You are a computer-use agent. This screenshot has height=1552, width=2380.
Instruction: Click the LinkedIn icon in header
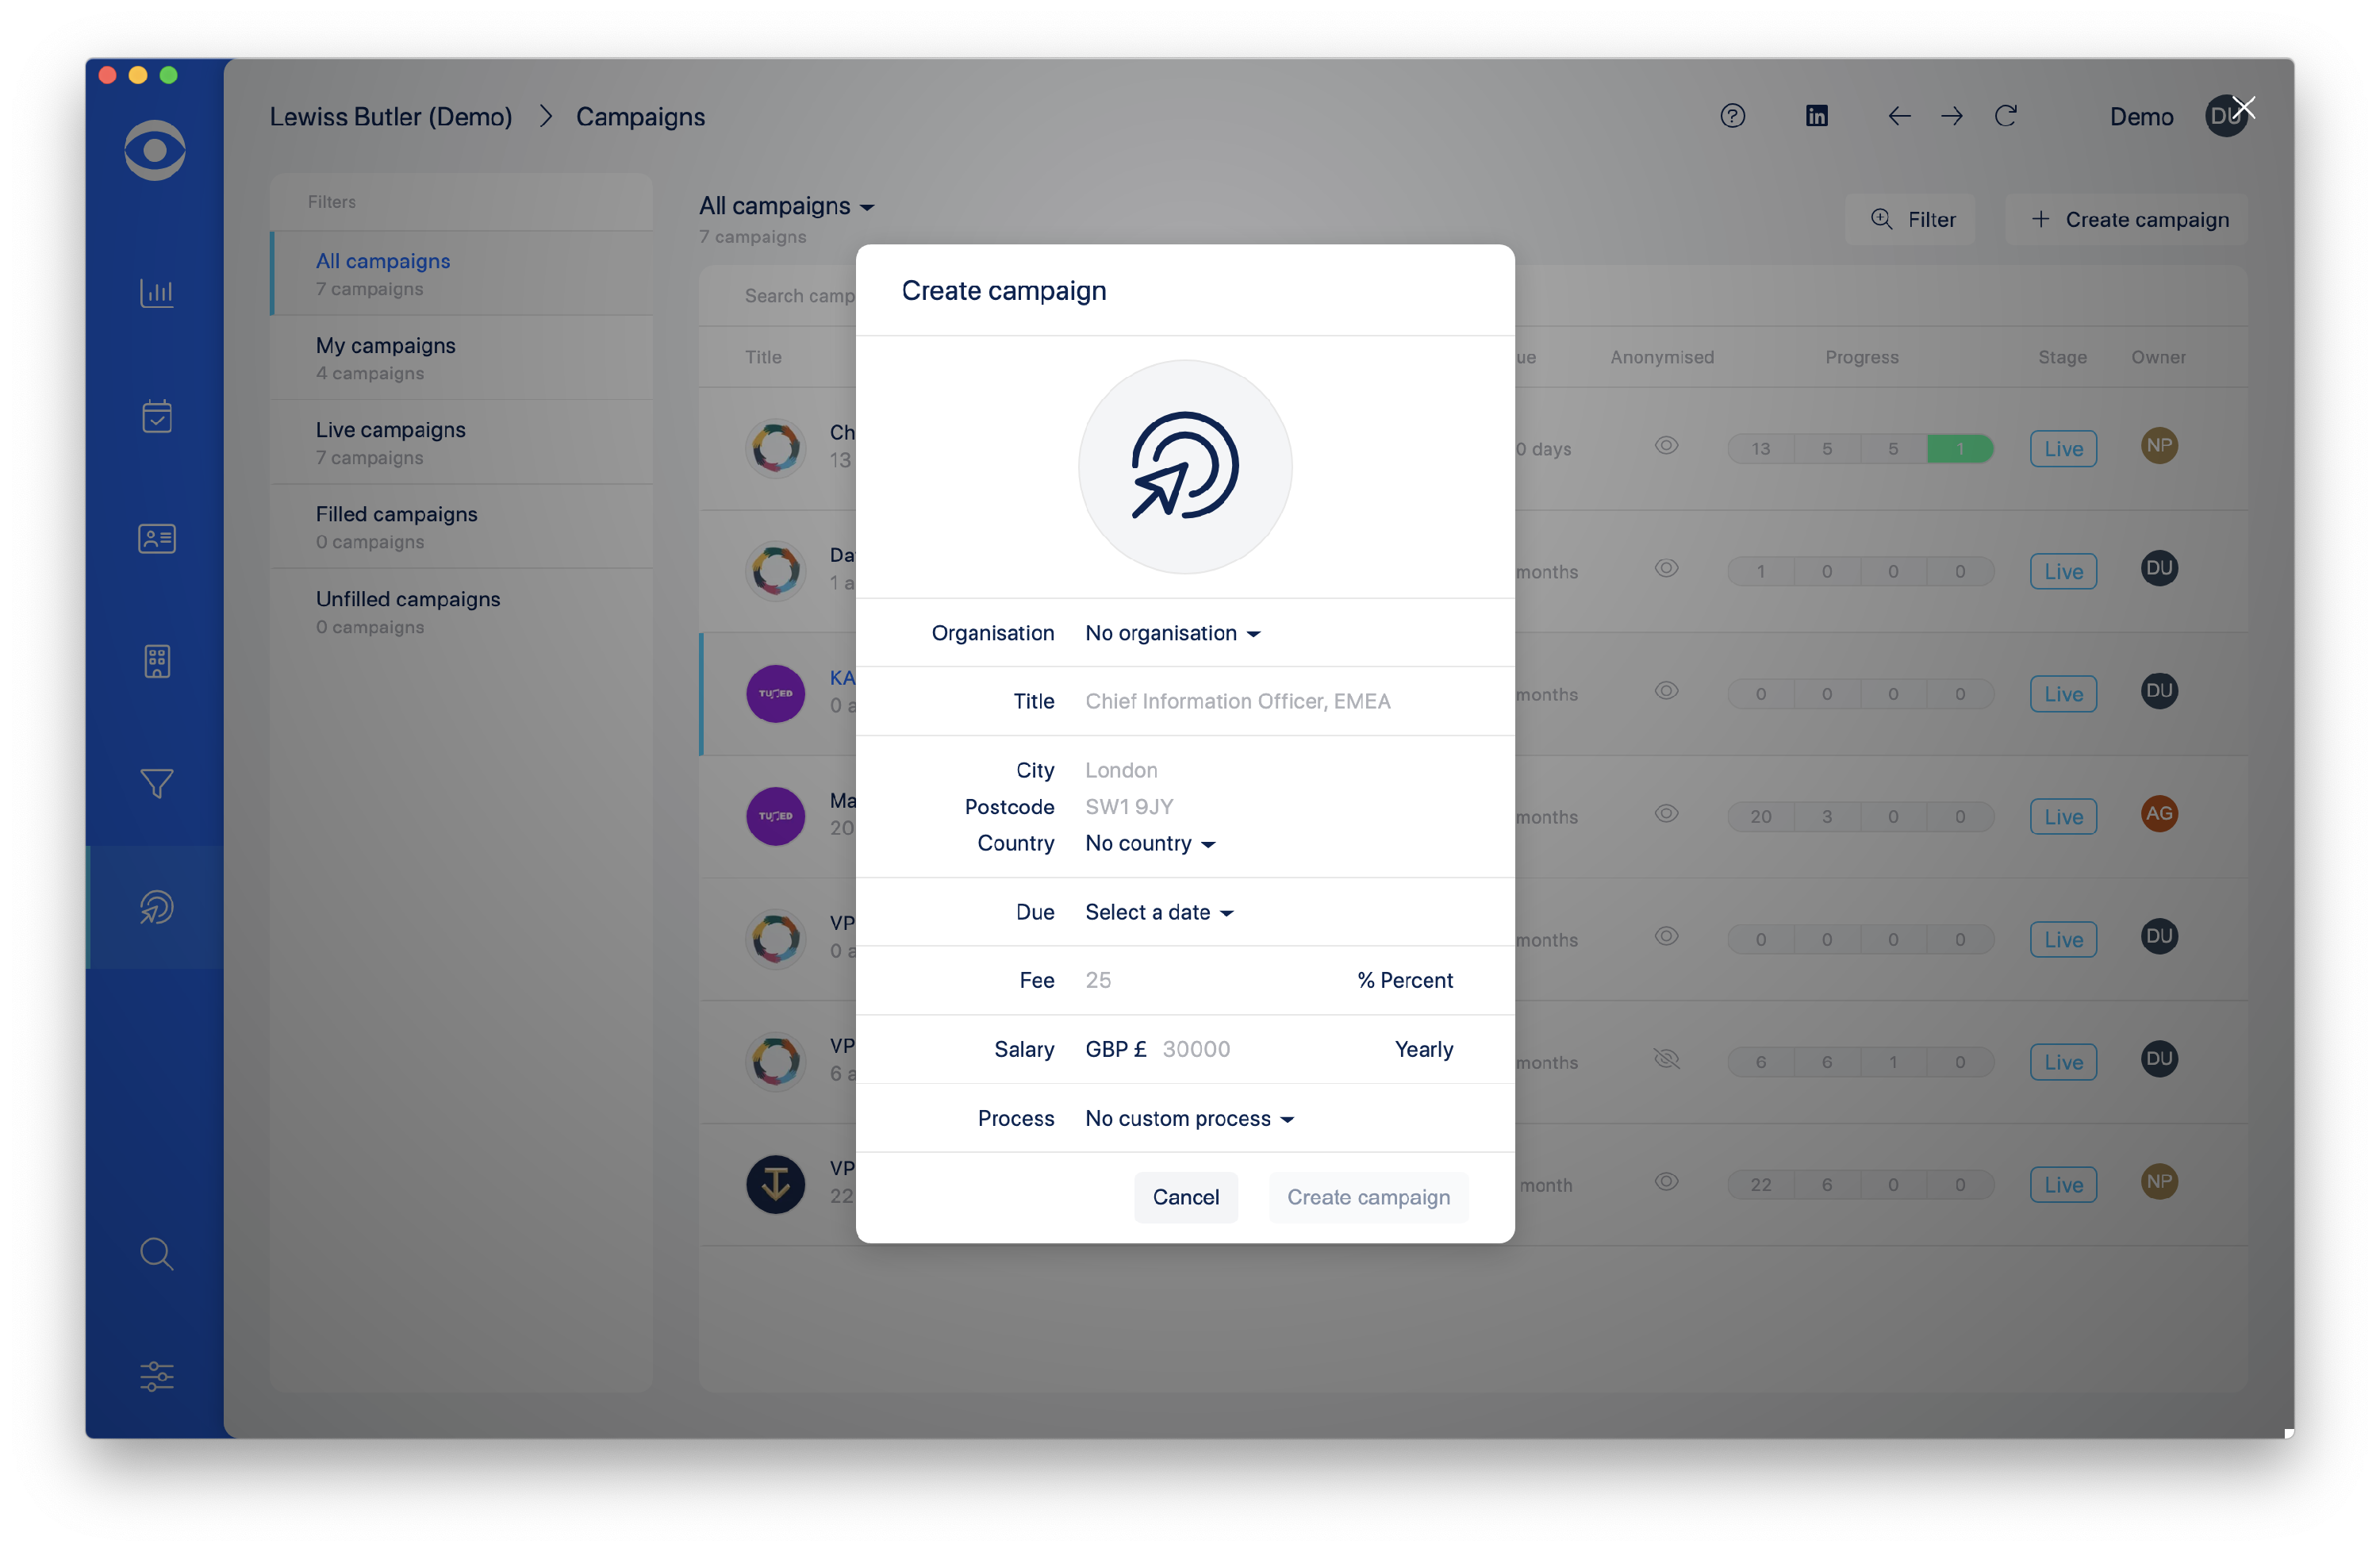coord(1816,116)
